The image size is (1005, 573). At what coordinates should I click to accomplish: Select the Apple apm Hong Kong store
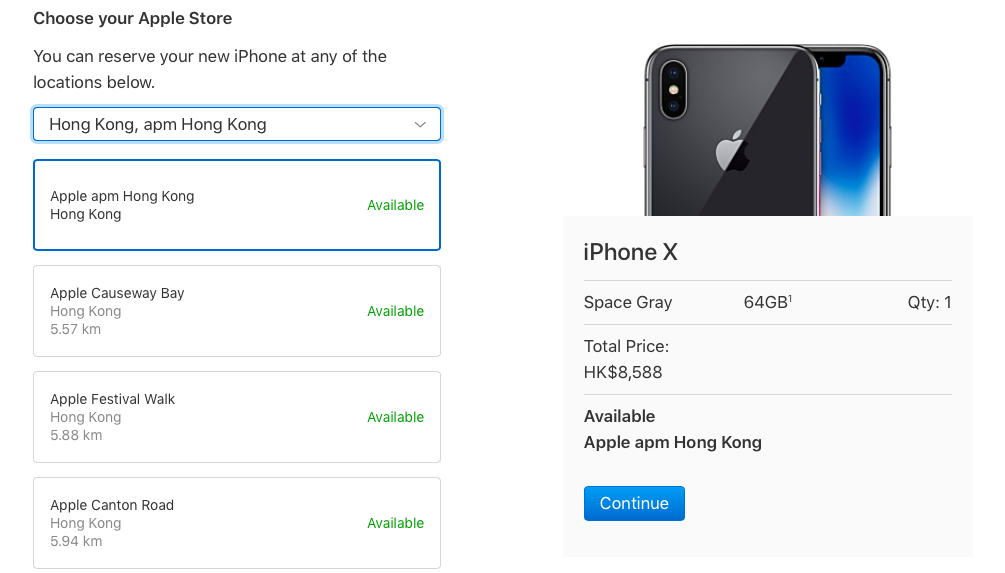click(x=236, y=205)
